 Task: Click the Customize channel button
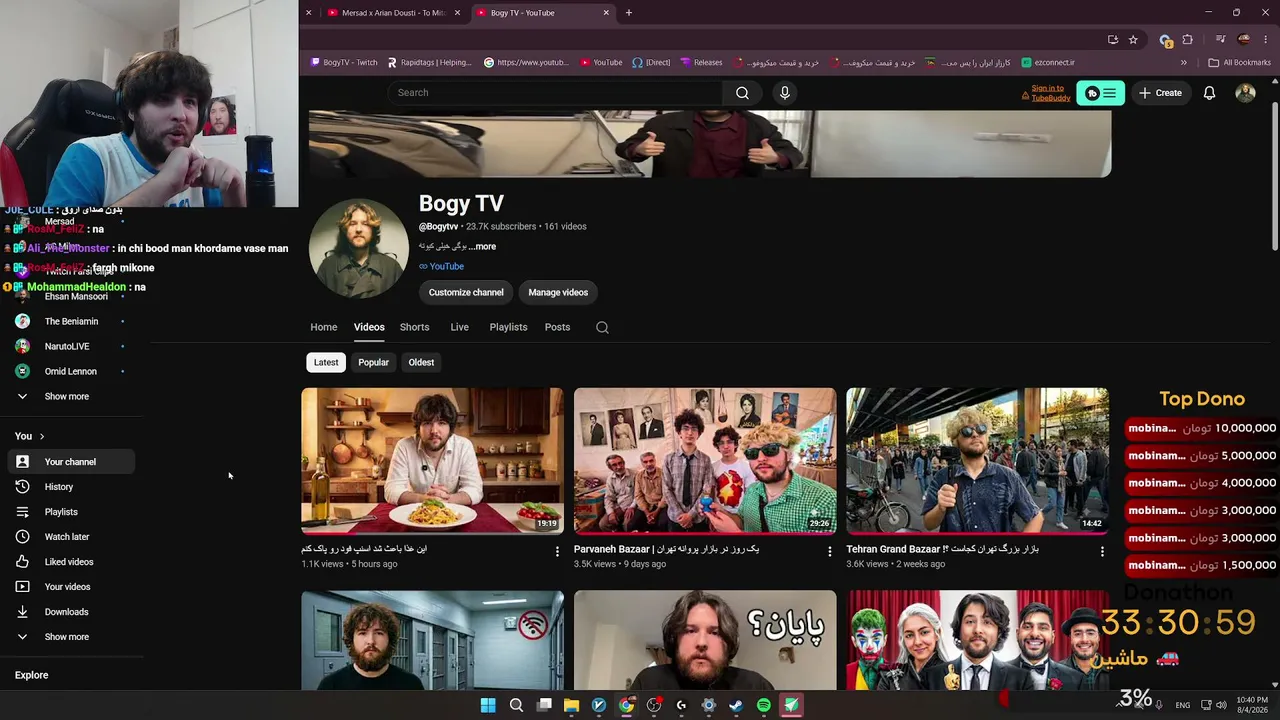click(x=466, y=293)
